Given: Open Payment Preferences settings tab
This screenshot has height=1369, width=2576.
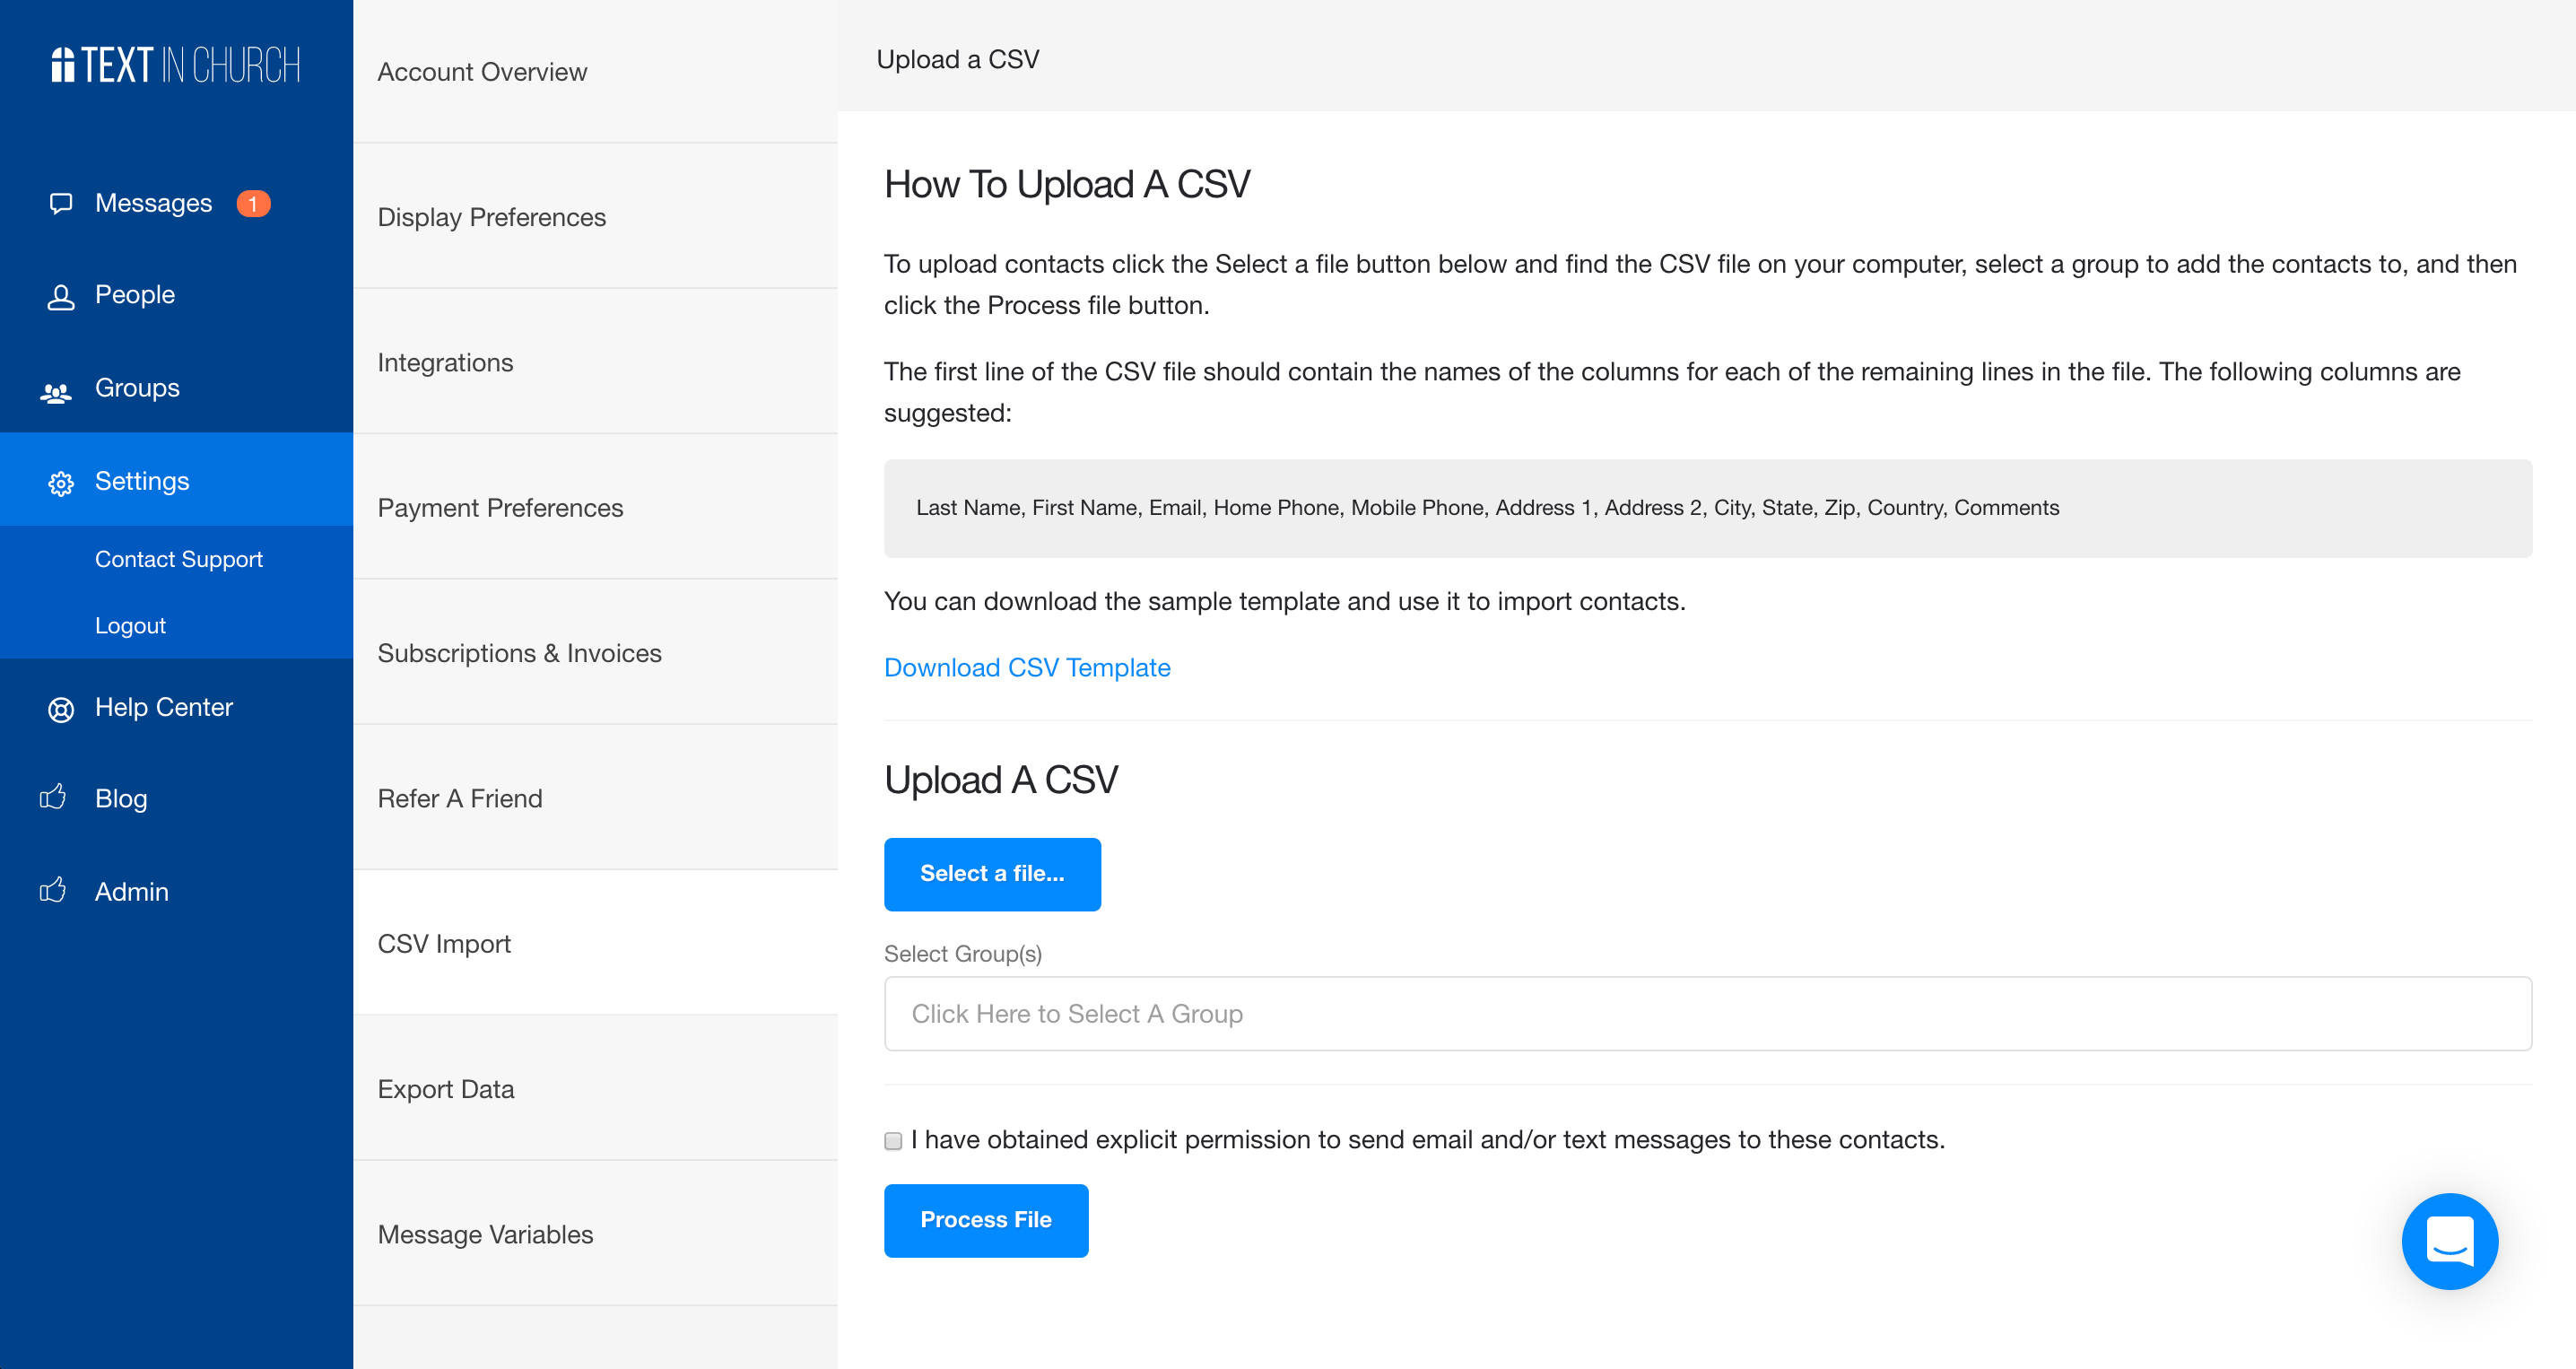Looking at the screenshot, I should [x=595, y=507].
